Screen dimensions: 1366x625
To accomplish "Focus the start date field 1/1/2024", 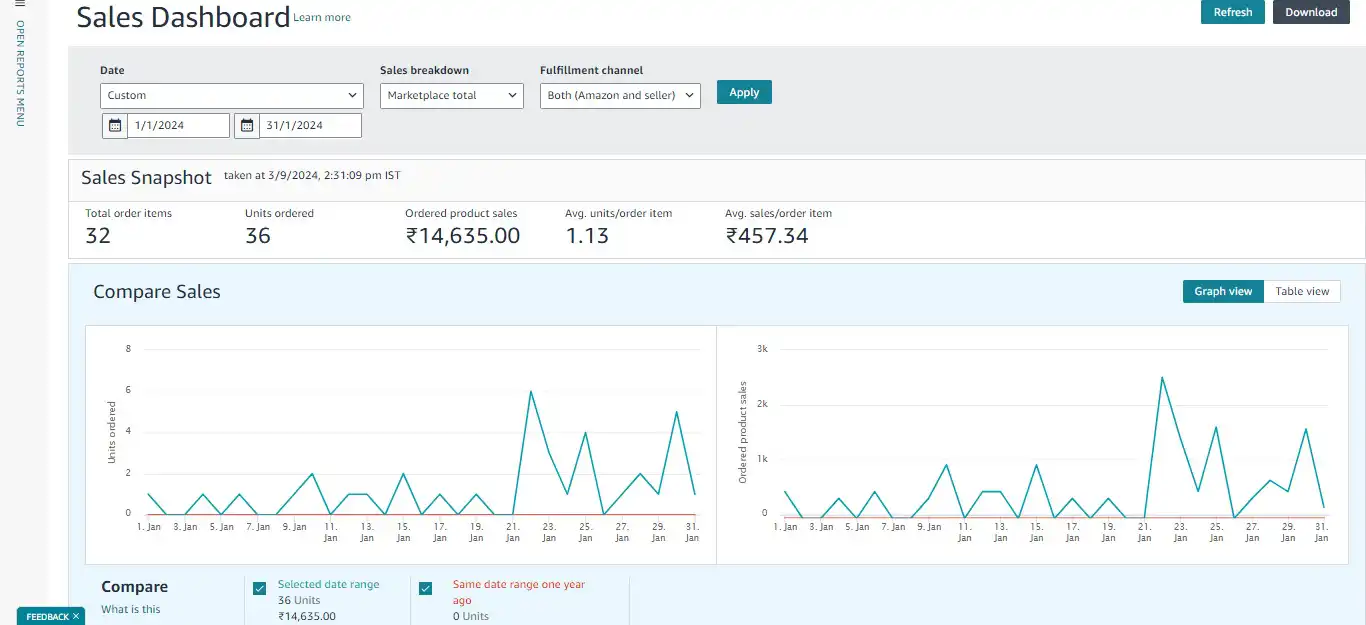I will click(178, 126).
